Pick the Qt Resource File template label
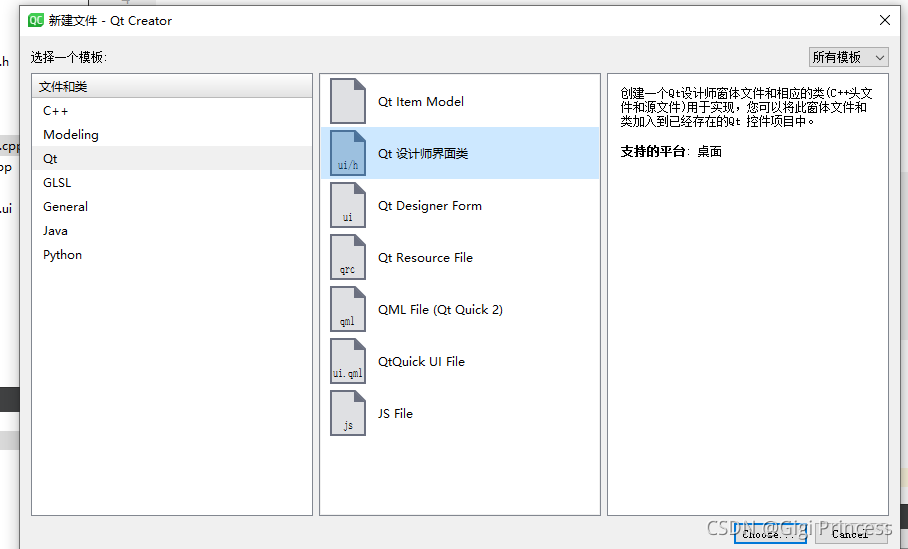The height and width of the screenshot is (549, 908). (x=425, y=258)
